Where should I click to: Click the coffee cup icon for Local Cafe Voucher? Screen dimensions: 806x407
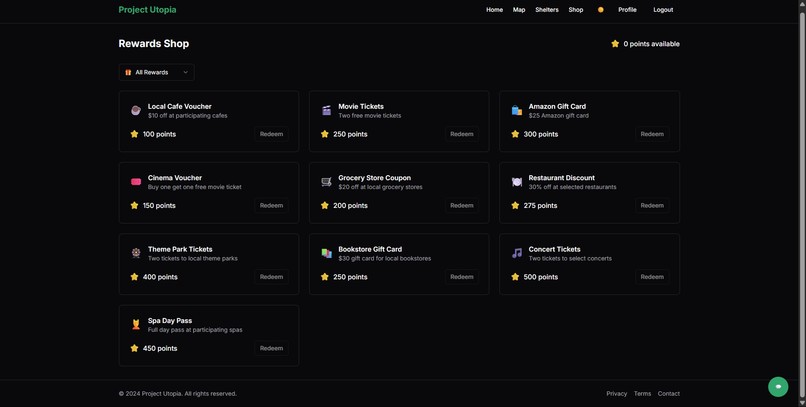[136, 110]
